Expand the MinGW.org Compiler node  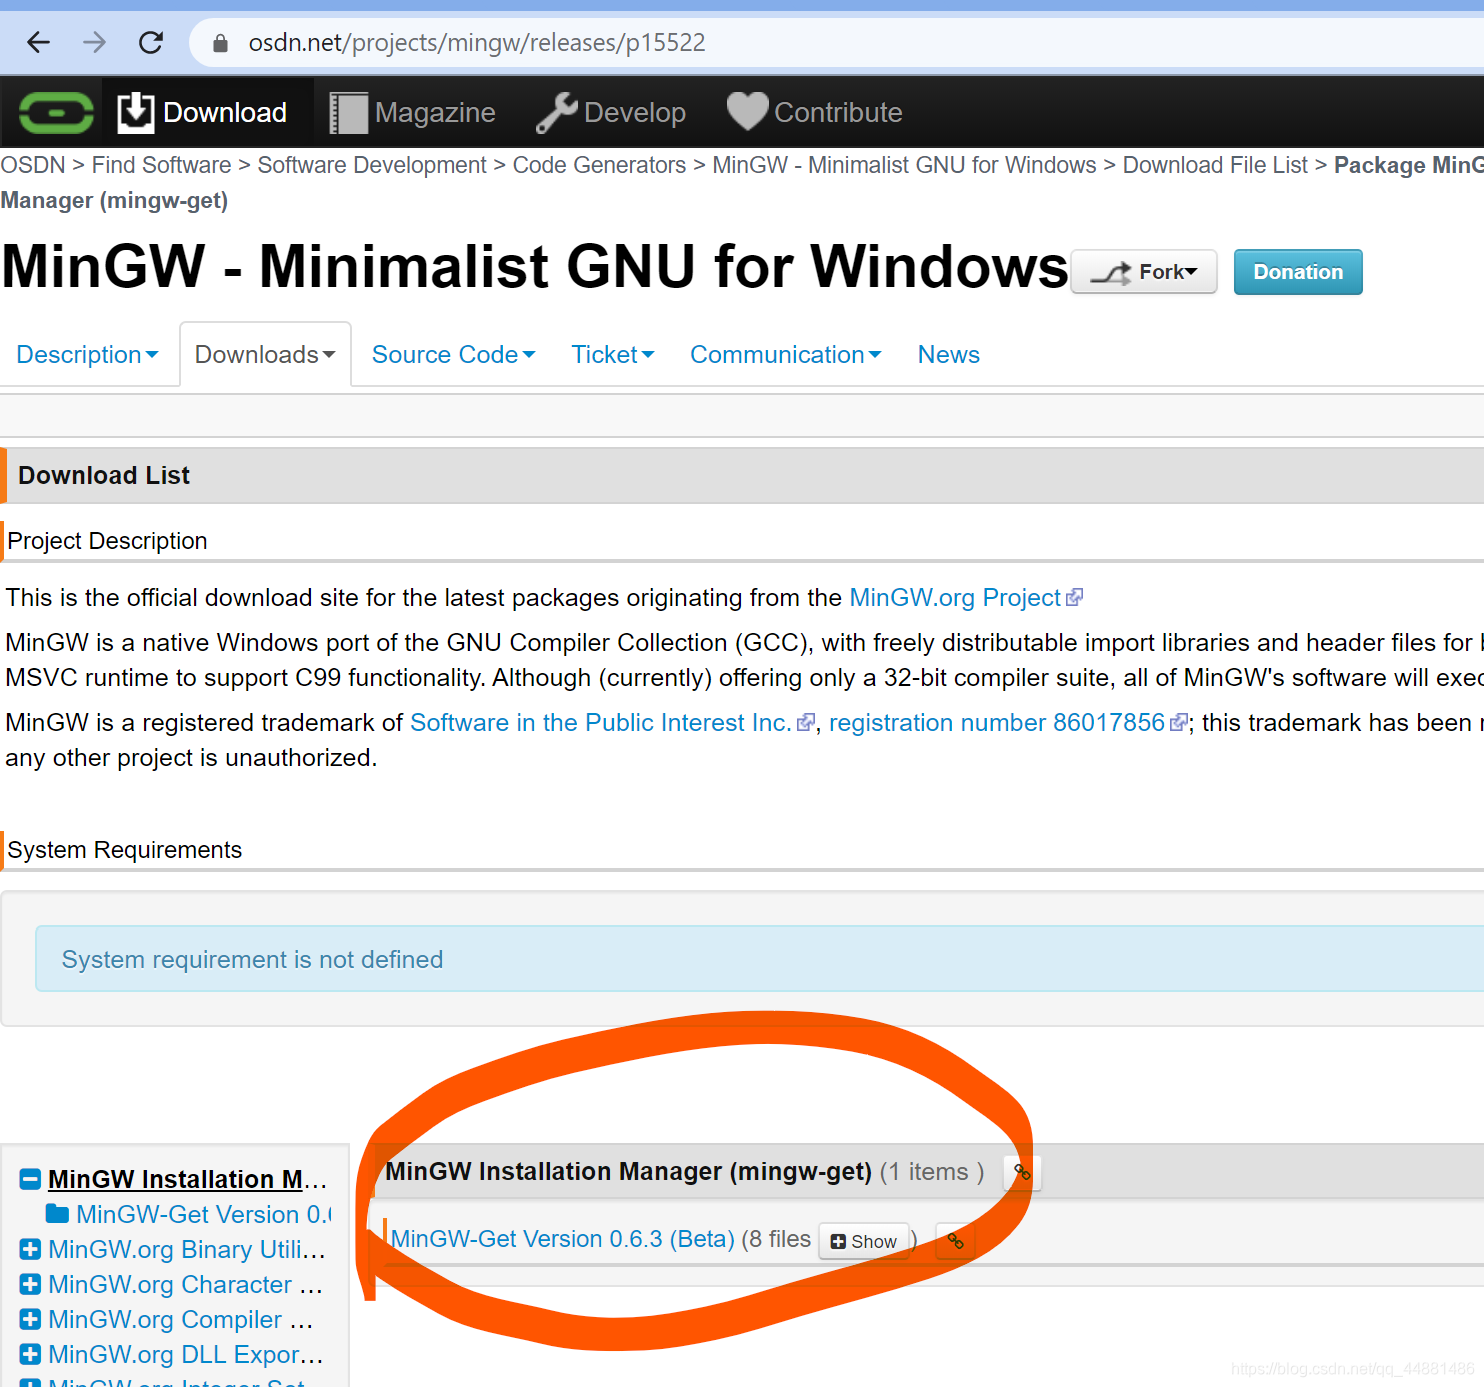click(30, 1319)
